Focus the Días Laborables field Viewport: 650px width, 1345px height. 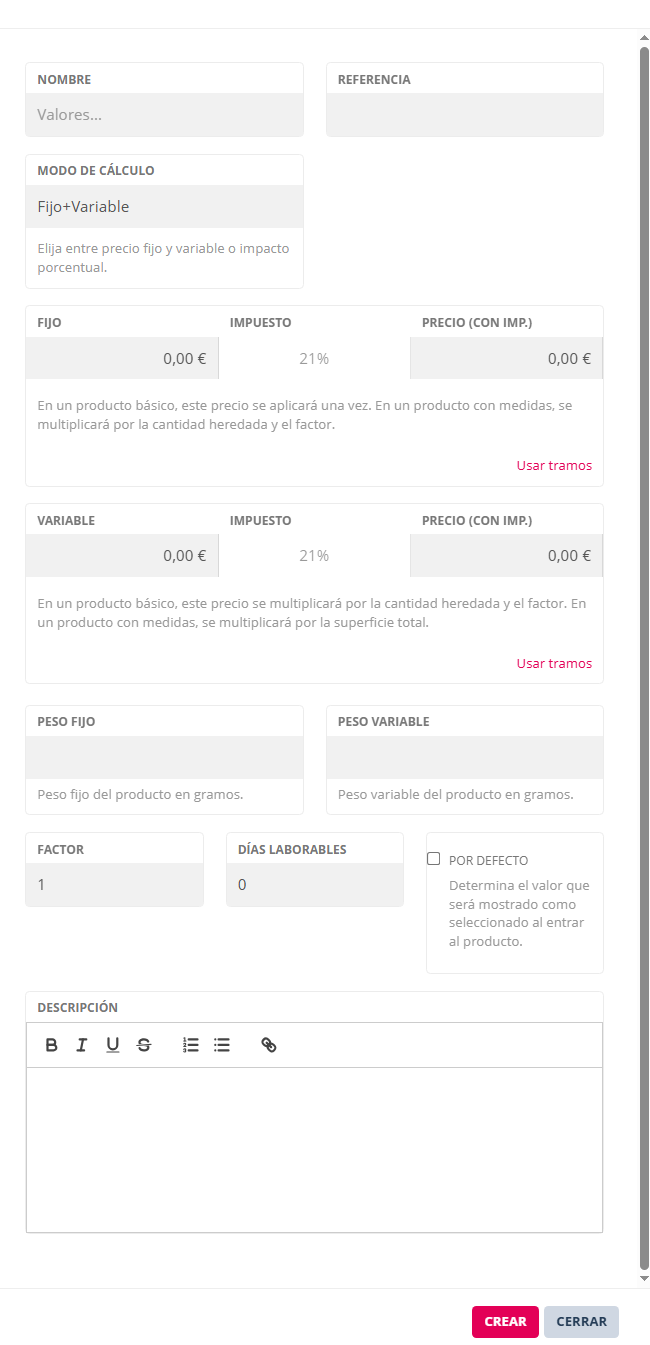(315, 885)
